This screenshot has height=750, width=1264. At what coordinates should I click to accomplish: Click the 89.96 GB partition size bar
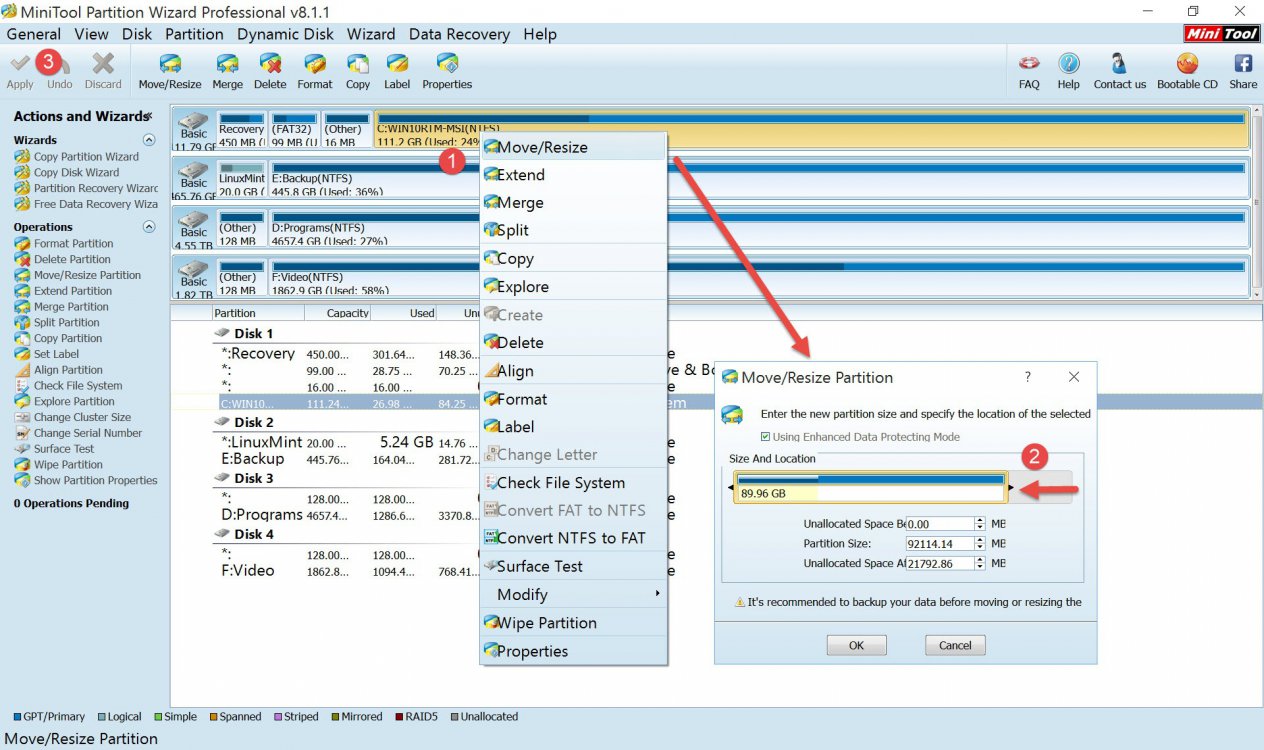pyautogui.click(x=870, y=487)
